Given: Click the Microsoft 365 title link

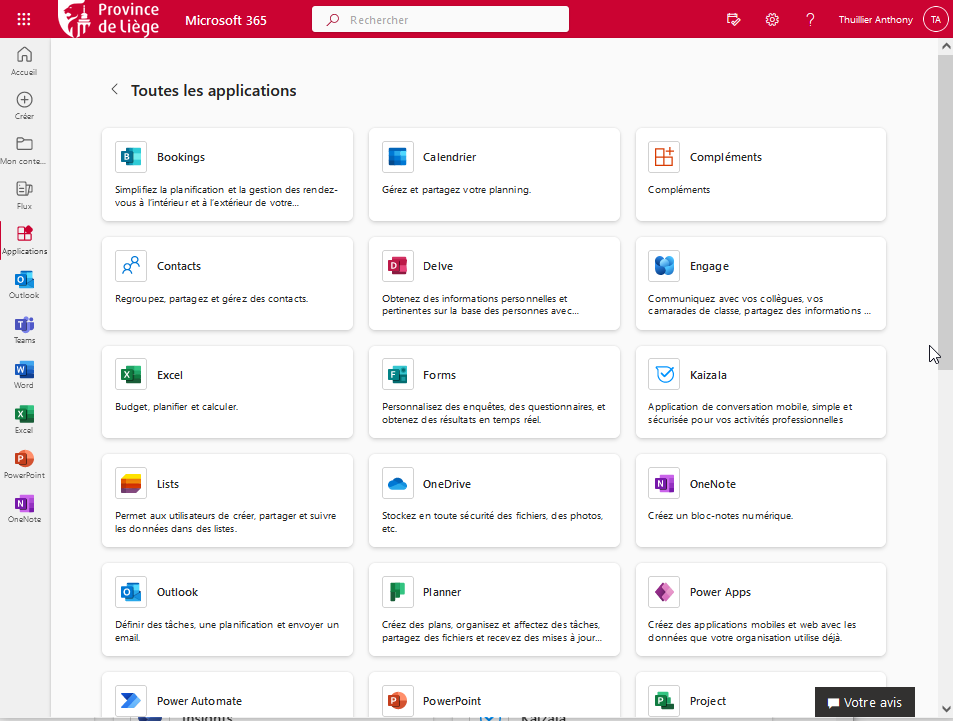Looking at the screenshot, I should 226,20.
